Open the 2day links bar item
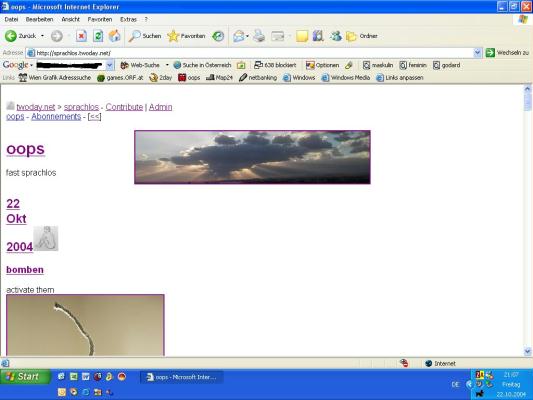Screen dimensions: 533x400 point(161,77)
